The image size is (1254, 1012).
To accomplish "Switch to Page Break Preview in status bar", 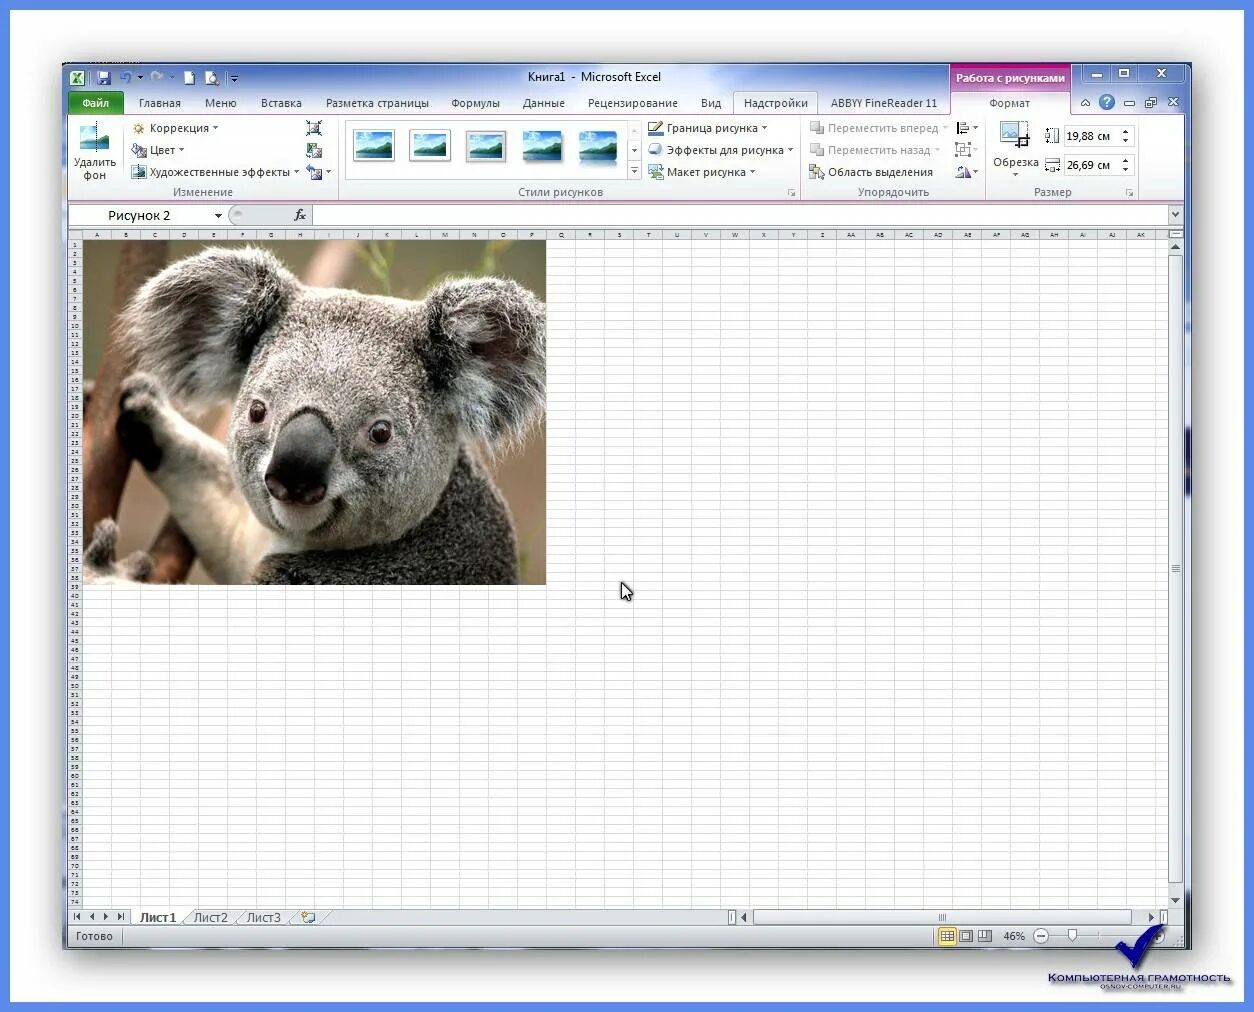I will pos(985,936).
